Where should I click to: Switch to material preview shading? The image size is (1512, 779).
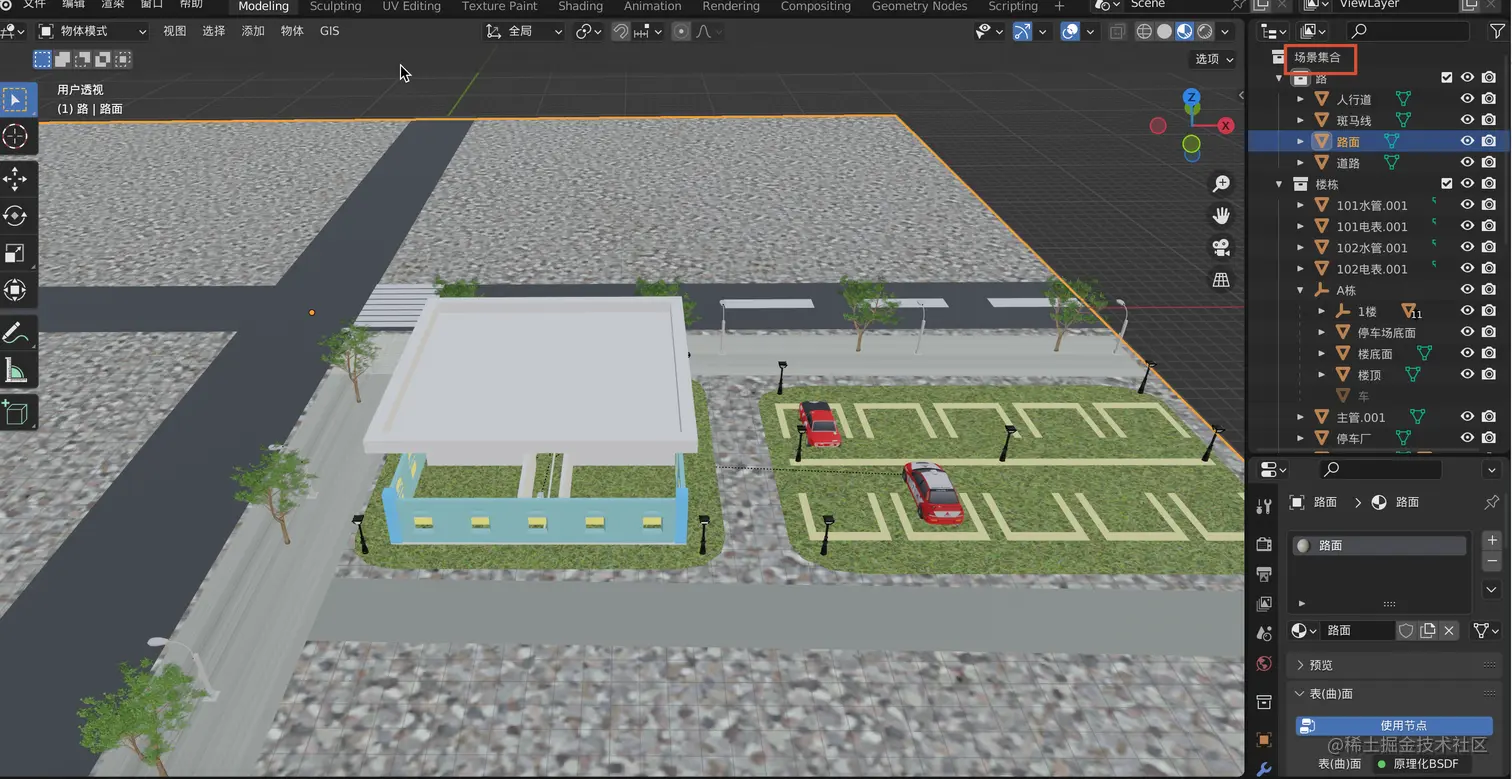click(x=1185, y=32)
